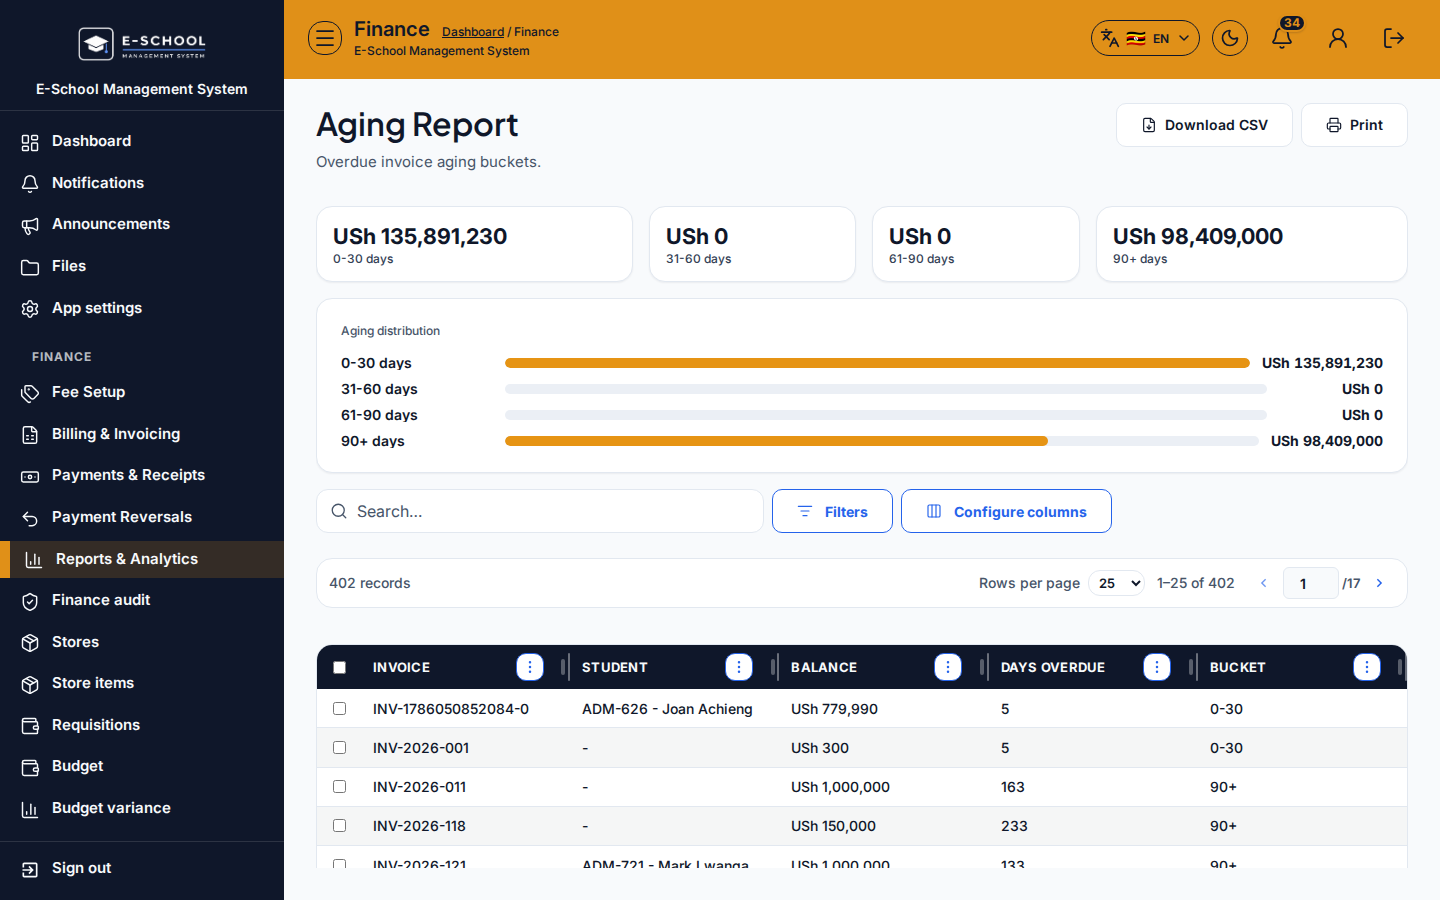Open column menu for DAYS OVERDUE header
Screen dimensions: 1440x900
tap(1157, 667)
